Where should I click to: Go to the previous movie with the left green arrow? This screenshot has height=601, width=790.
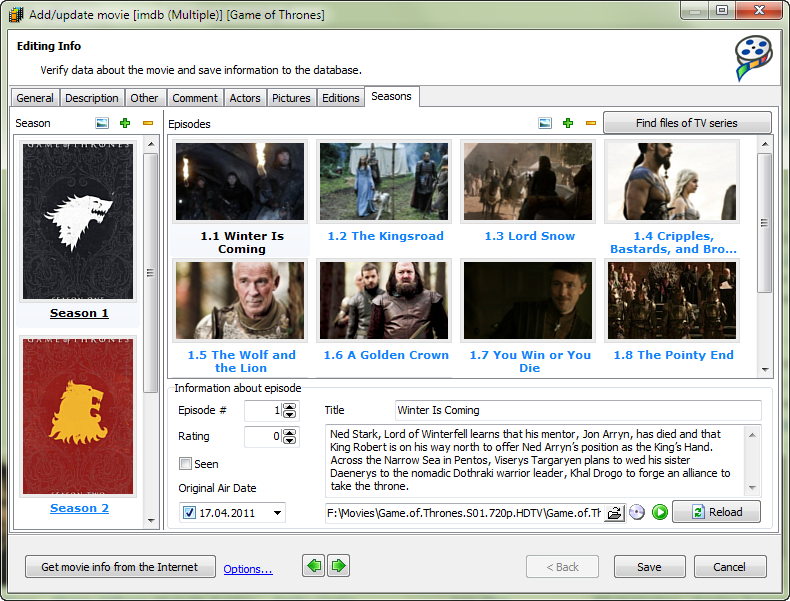click(313, 566)
